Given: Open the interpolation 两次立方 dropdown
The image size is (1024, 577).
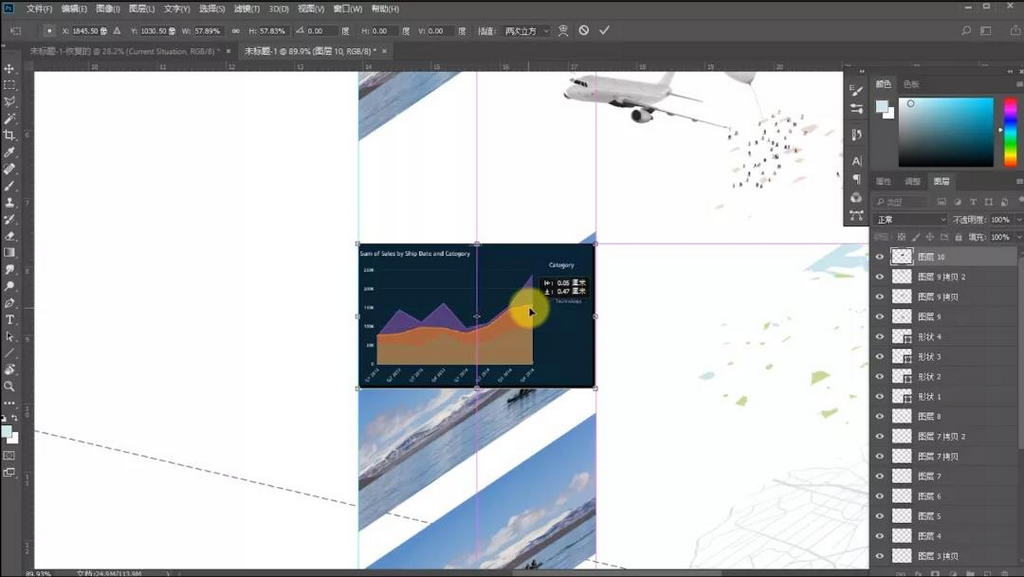Looking at the screenshot, I should (527, 31).
